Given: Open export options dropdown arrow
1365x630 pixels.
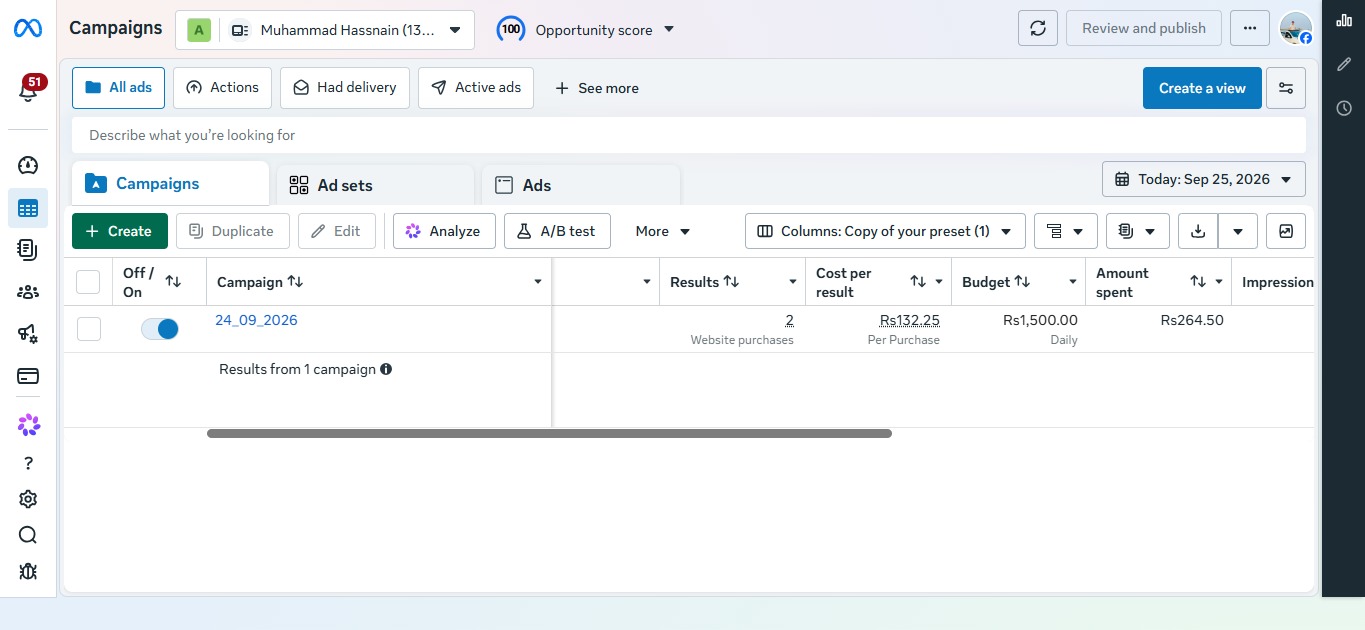Looking at the screenshot, I should (1238, 231).
